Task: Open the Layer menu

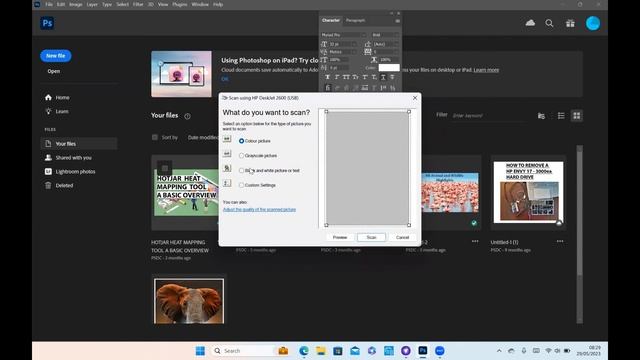Action: 92,4
